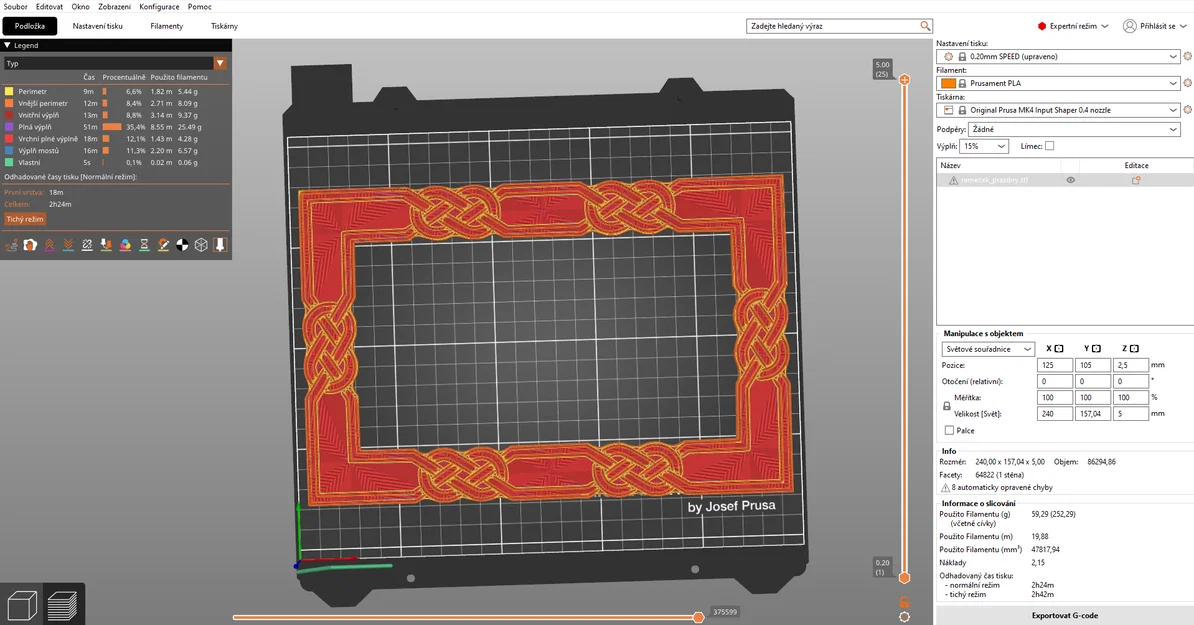Switch to Nastavení tisku tab
The image size is (1194, 625).
point(97,26)
